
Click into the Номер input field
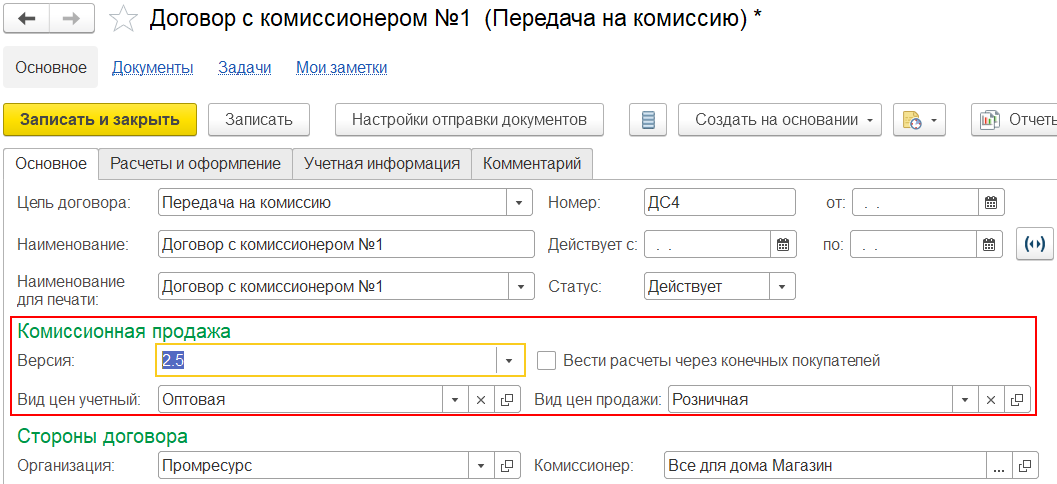tap(719, 202)
